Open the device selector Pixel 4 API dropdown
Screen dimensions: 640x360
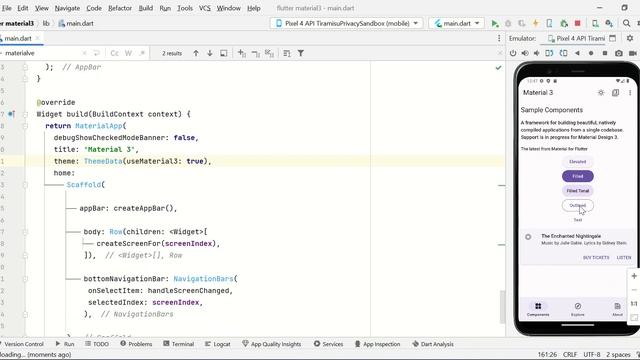click(x=347, y=24)
